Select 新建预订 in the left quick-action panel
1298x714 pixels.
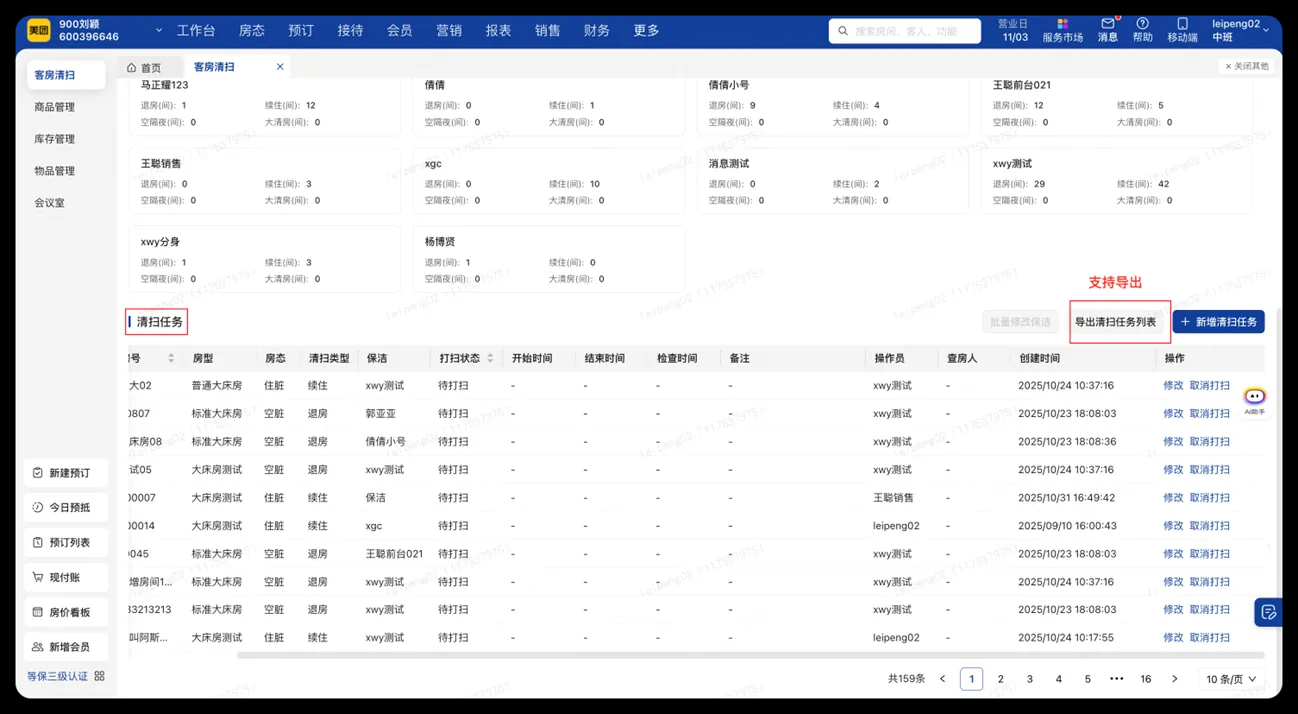pyautogui.click(x=65, y=472)
